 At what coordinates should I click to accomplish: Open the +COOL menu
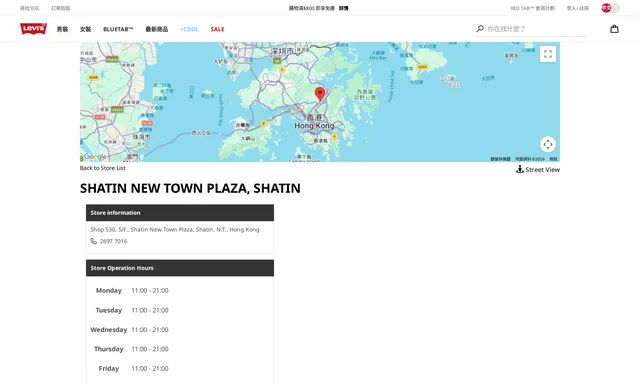(x=189, y=29)
